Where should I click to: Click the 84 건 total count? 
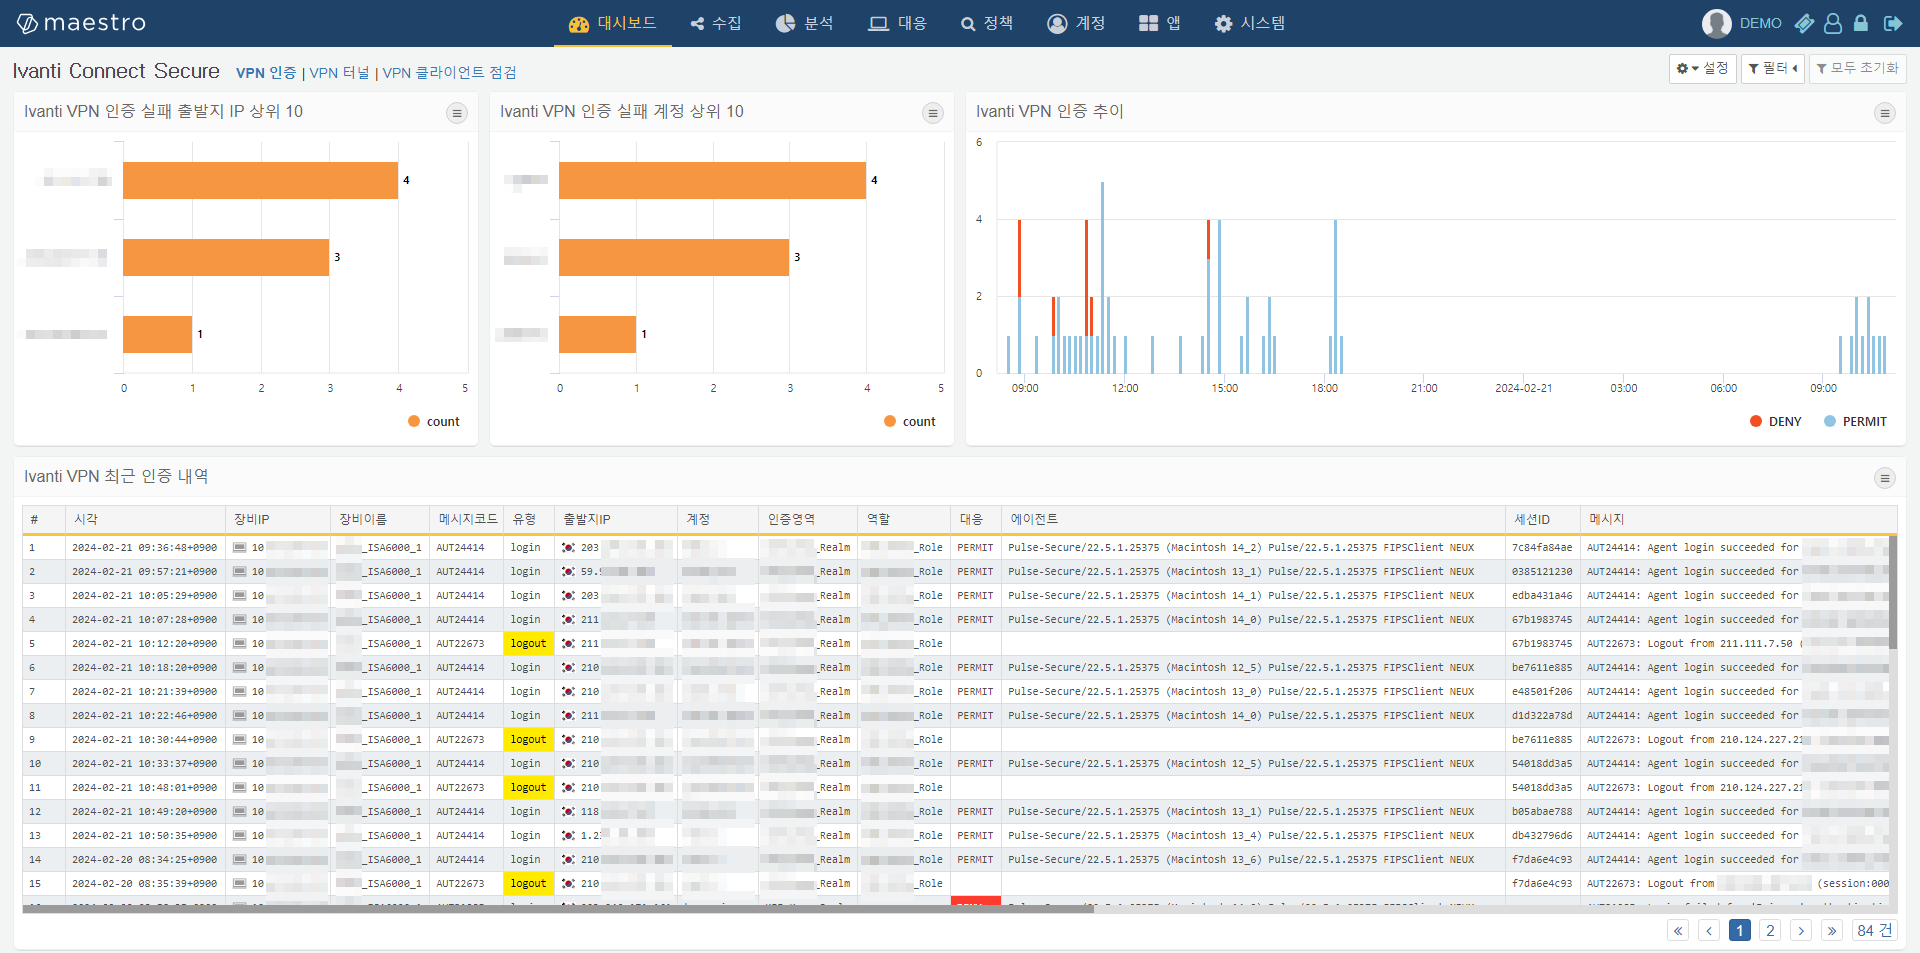[1875, 931]
